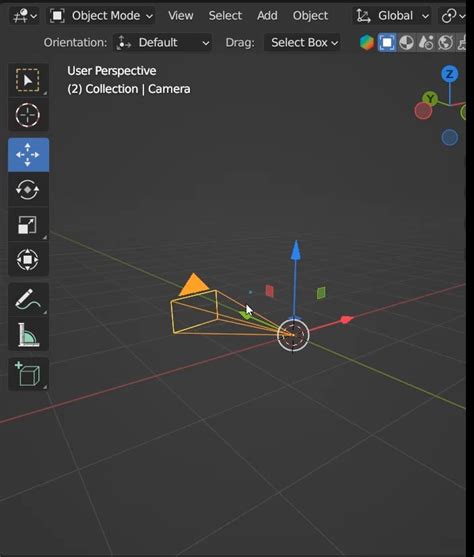Click the blue negative Z axis circle
The height and width of the screenshot is (557, 474).
pyautogui.click(x=449, y=137)
